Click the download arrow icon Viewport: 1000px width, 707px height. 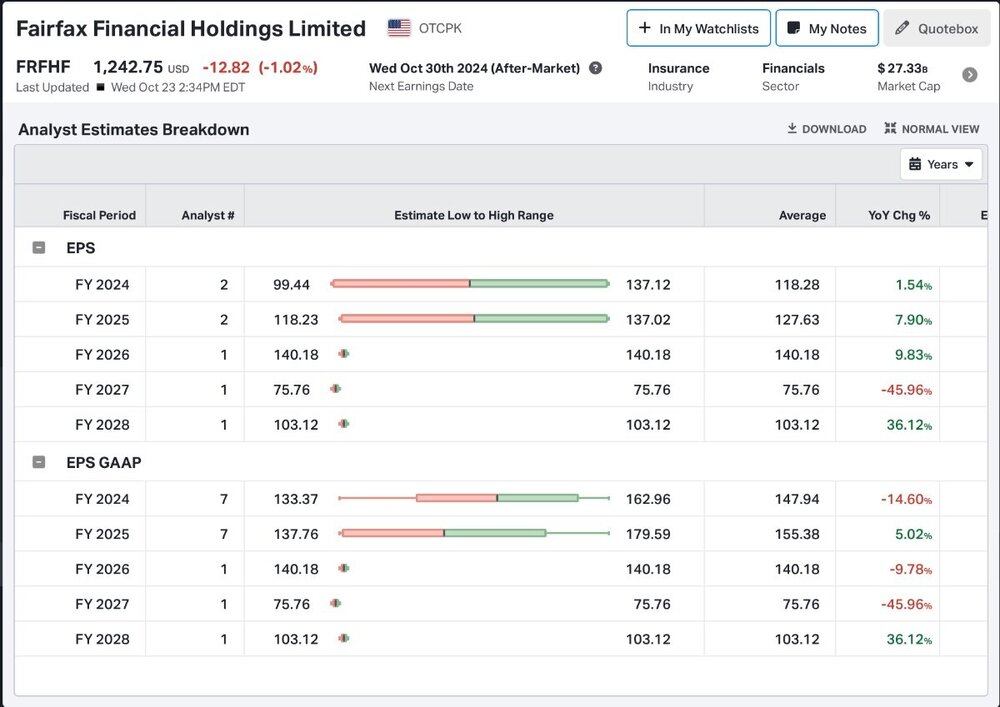792,128
